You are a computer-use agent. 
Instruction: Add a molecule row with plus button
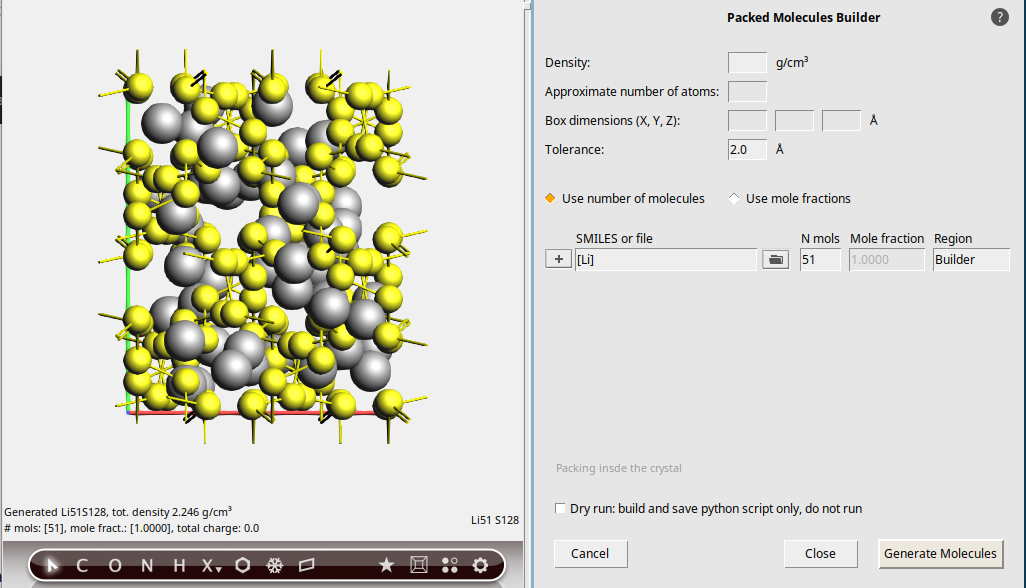point(558,260)
